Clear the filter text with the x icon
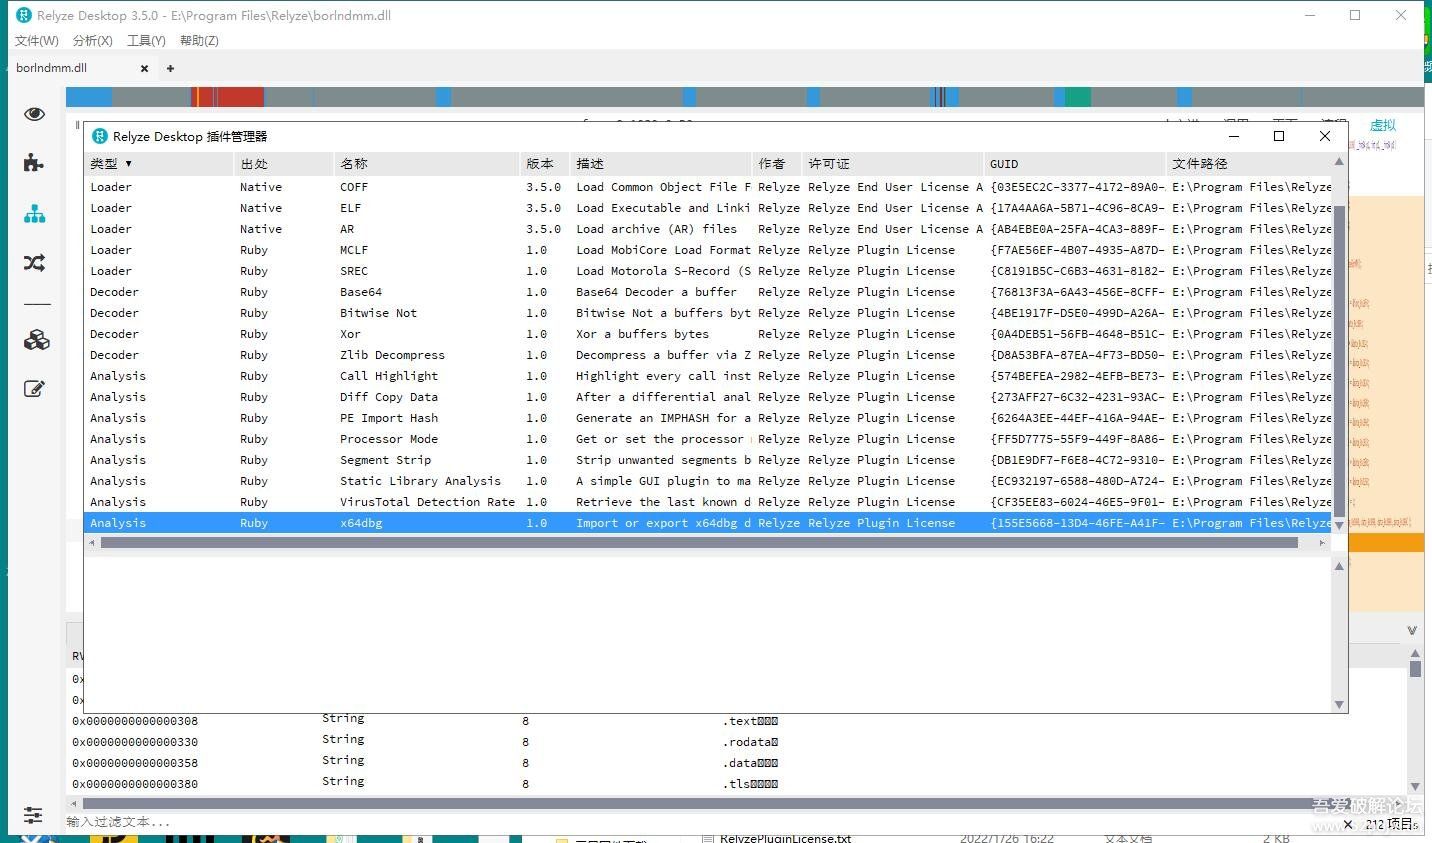 [1348, 824]
